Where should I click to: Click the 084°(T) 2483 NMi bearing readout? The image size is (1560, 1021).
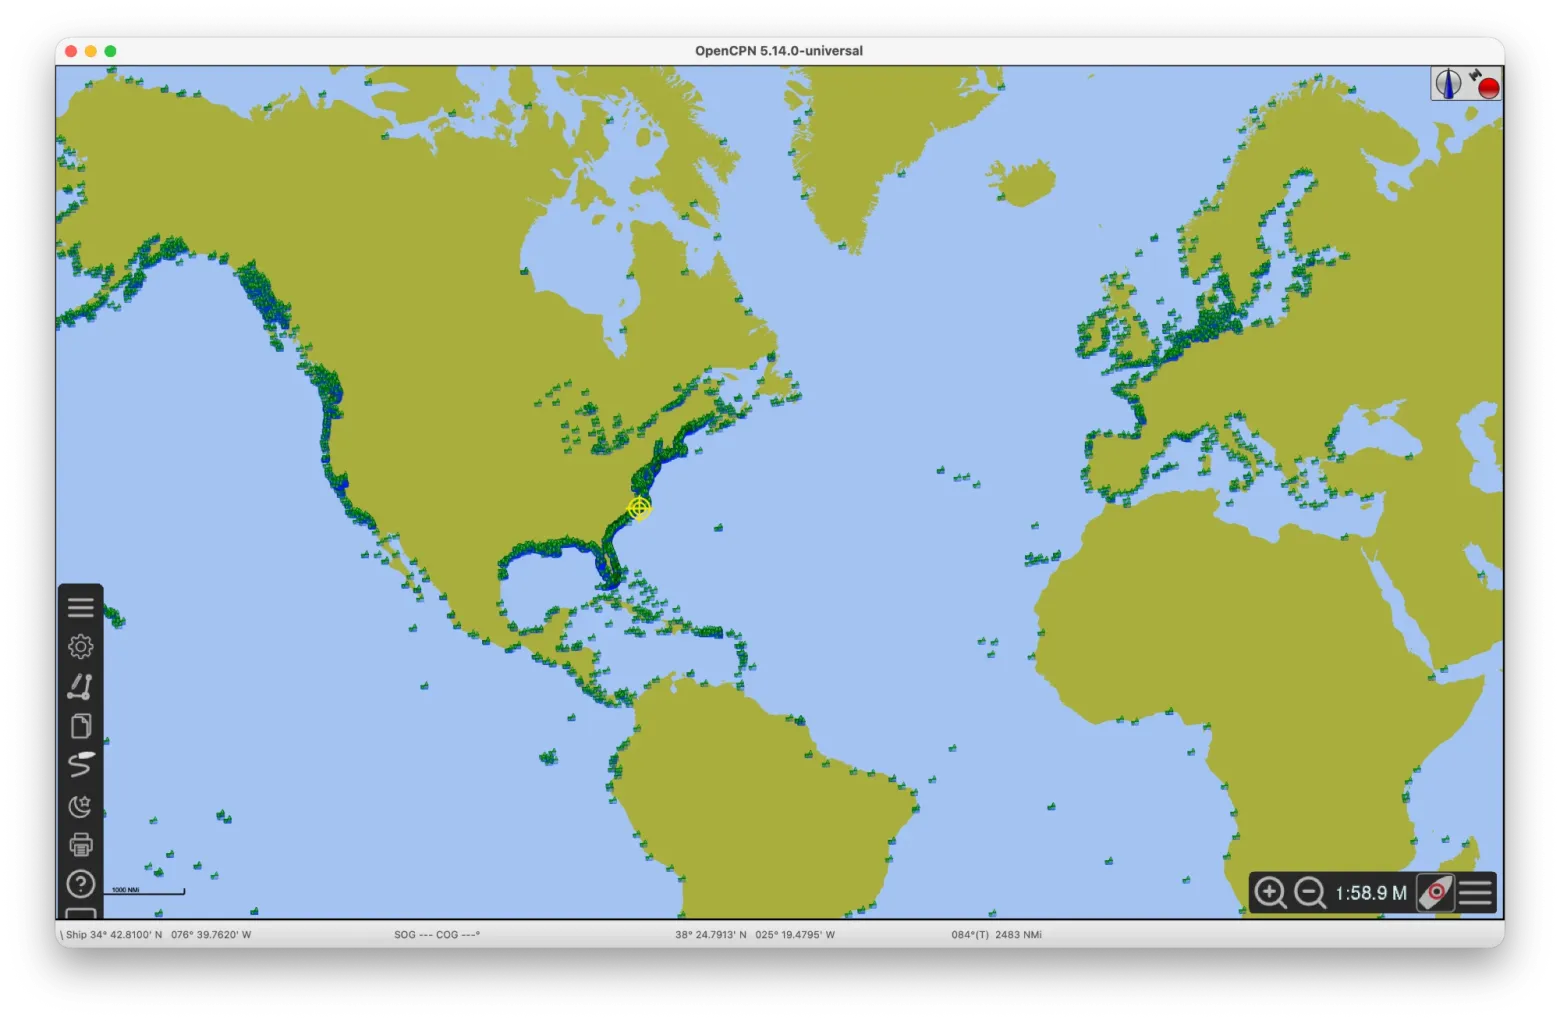[996, 935]
